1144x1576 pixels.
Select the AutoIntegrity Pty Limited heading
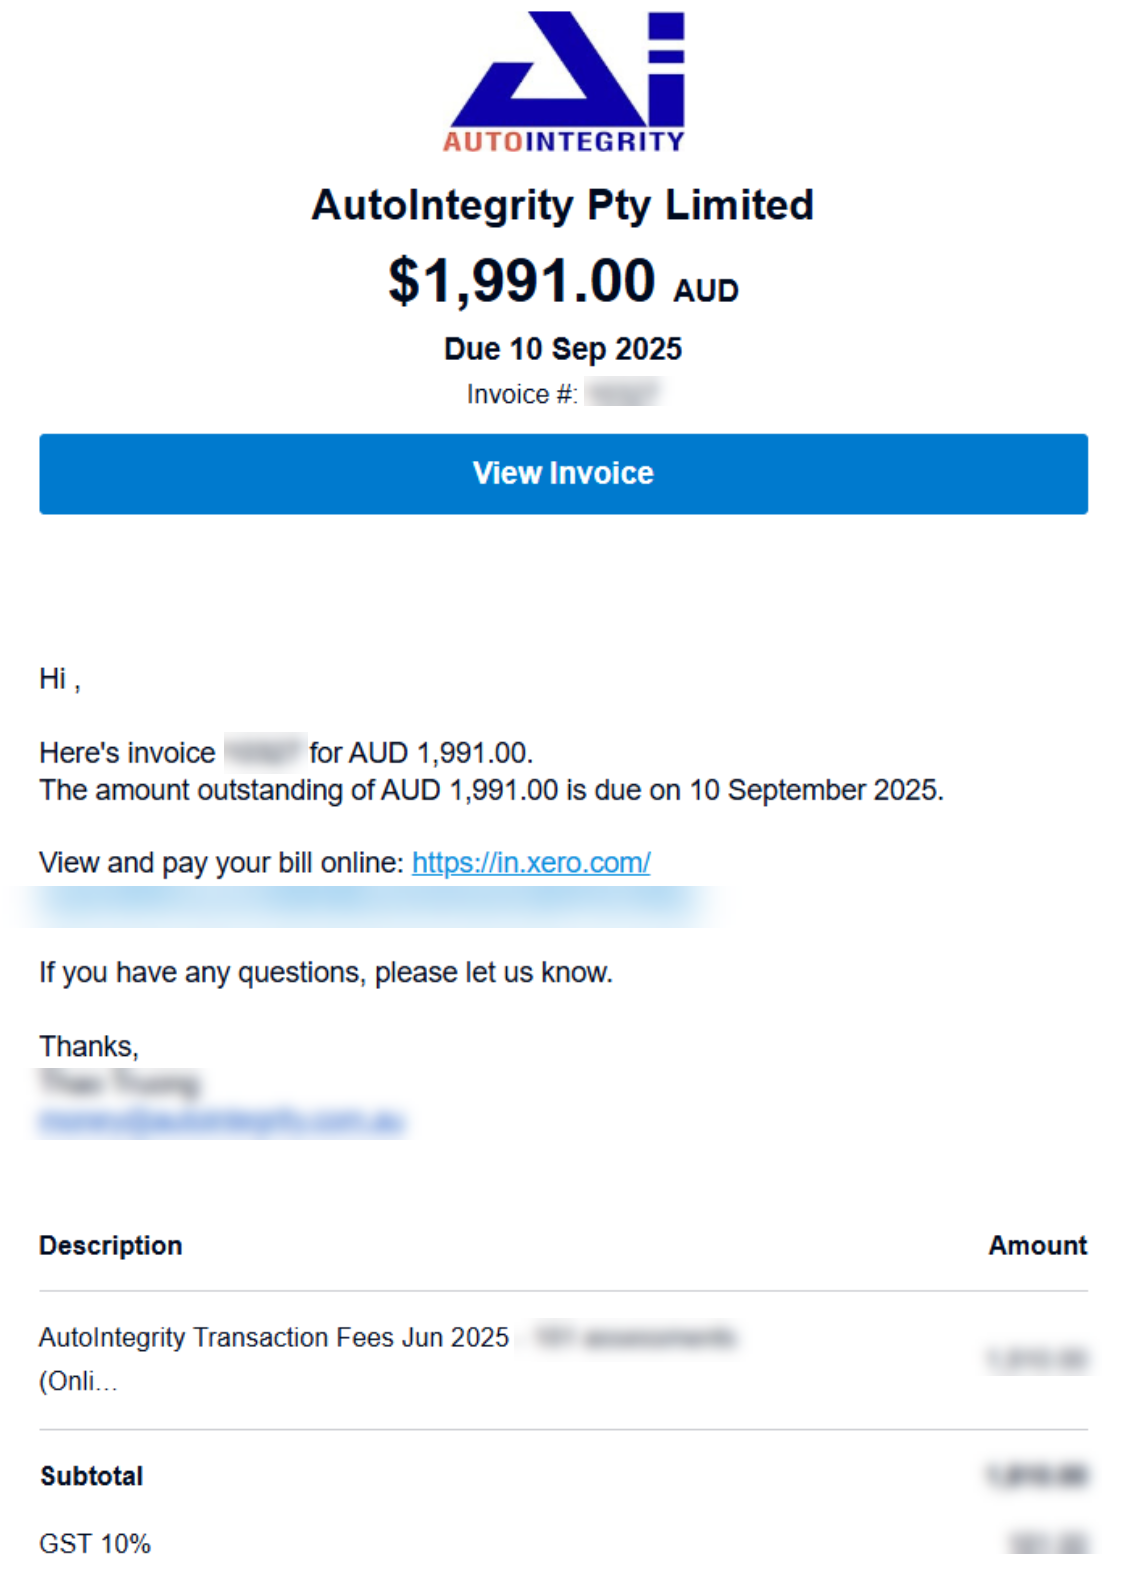click(x=563, y=205)
